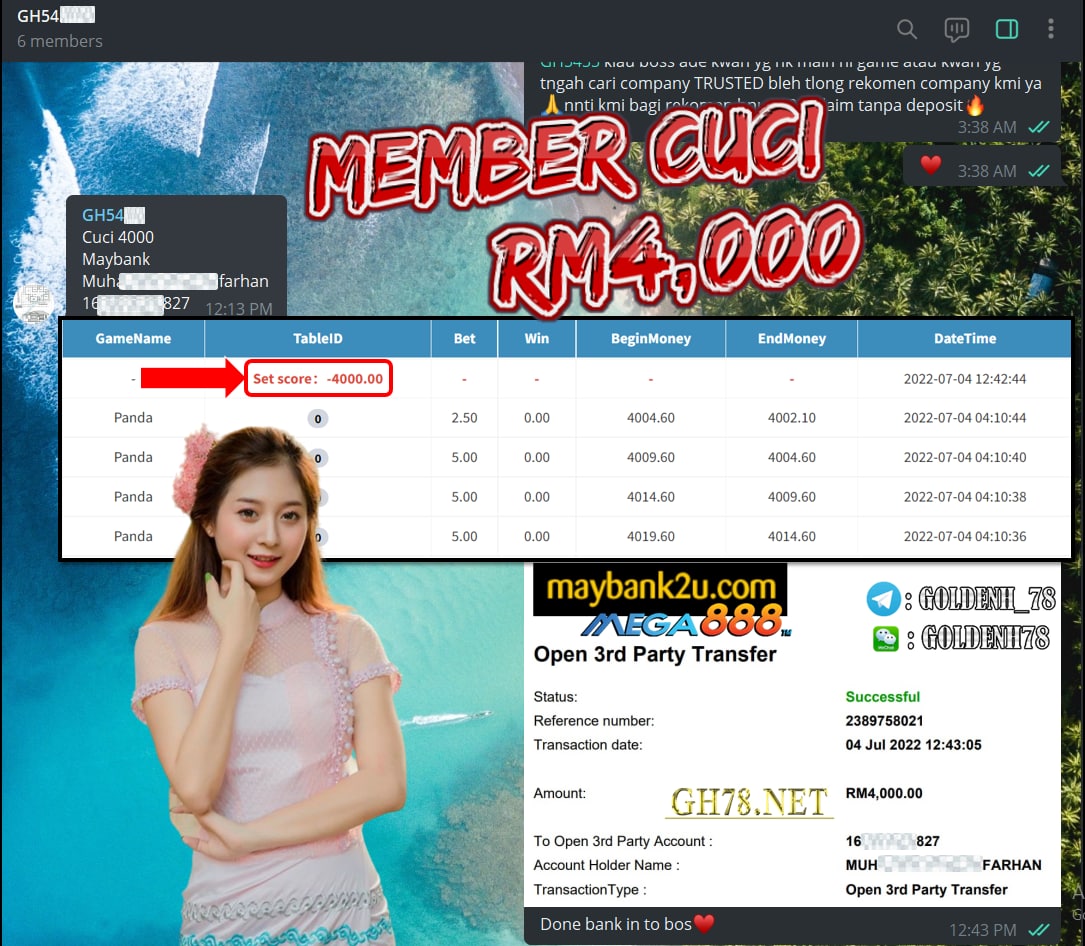
Task: Toggle the right sidebar panel icon
Action: point(1006,29)
